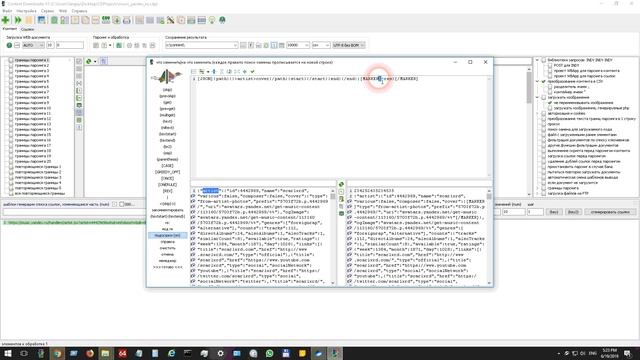The width and height of the screenshot is (640, 360).
Task: Click отмена in the dialog list
Action: click(x=167, y=254)
